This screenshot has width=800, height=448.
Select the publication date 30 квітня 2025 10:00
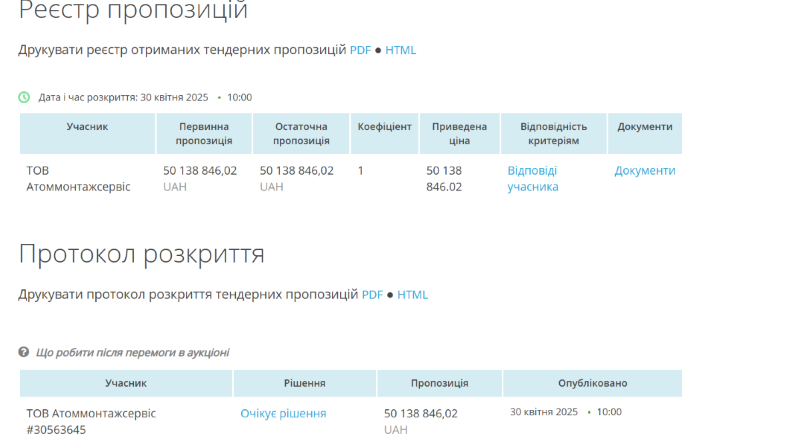(566, 412)
